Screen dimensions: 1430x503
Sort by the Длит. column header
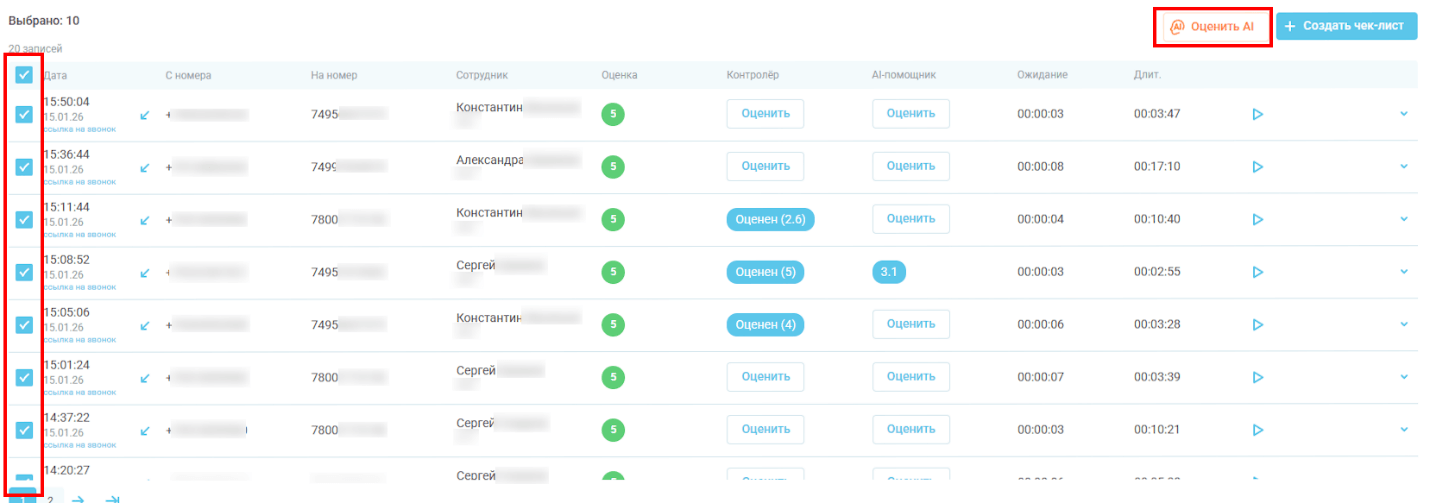(x=1147, y=76)
